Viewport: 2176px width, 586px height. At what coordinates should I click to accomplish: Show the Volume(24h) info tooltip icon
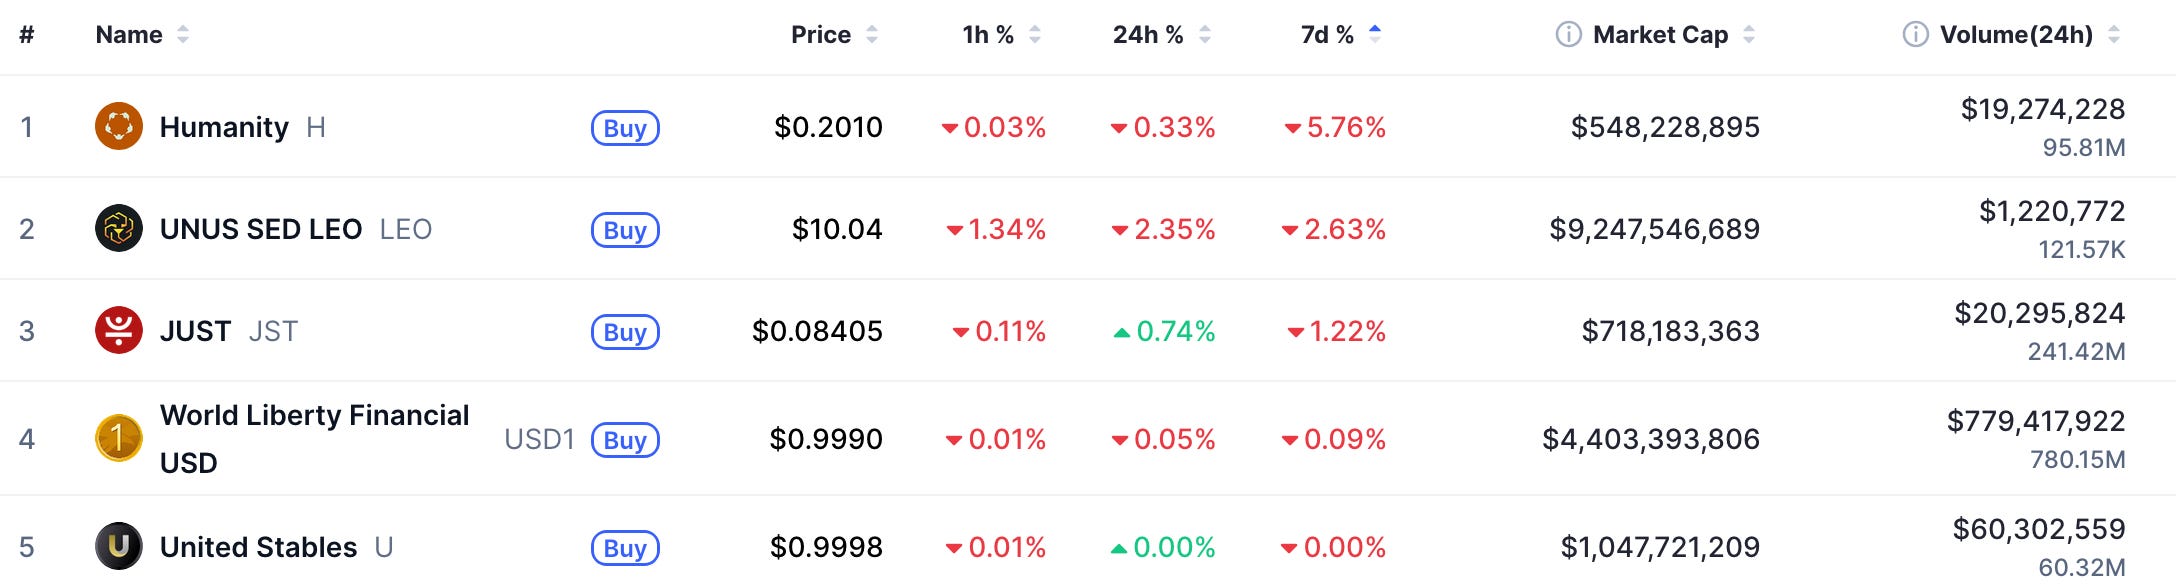pyautogui.click(x=1915, y=35)
